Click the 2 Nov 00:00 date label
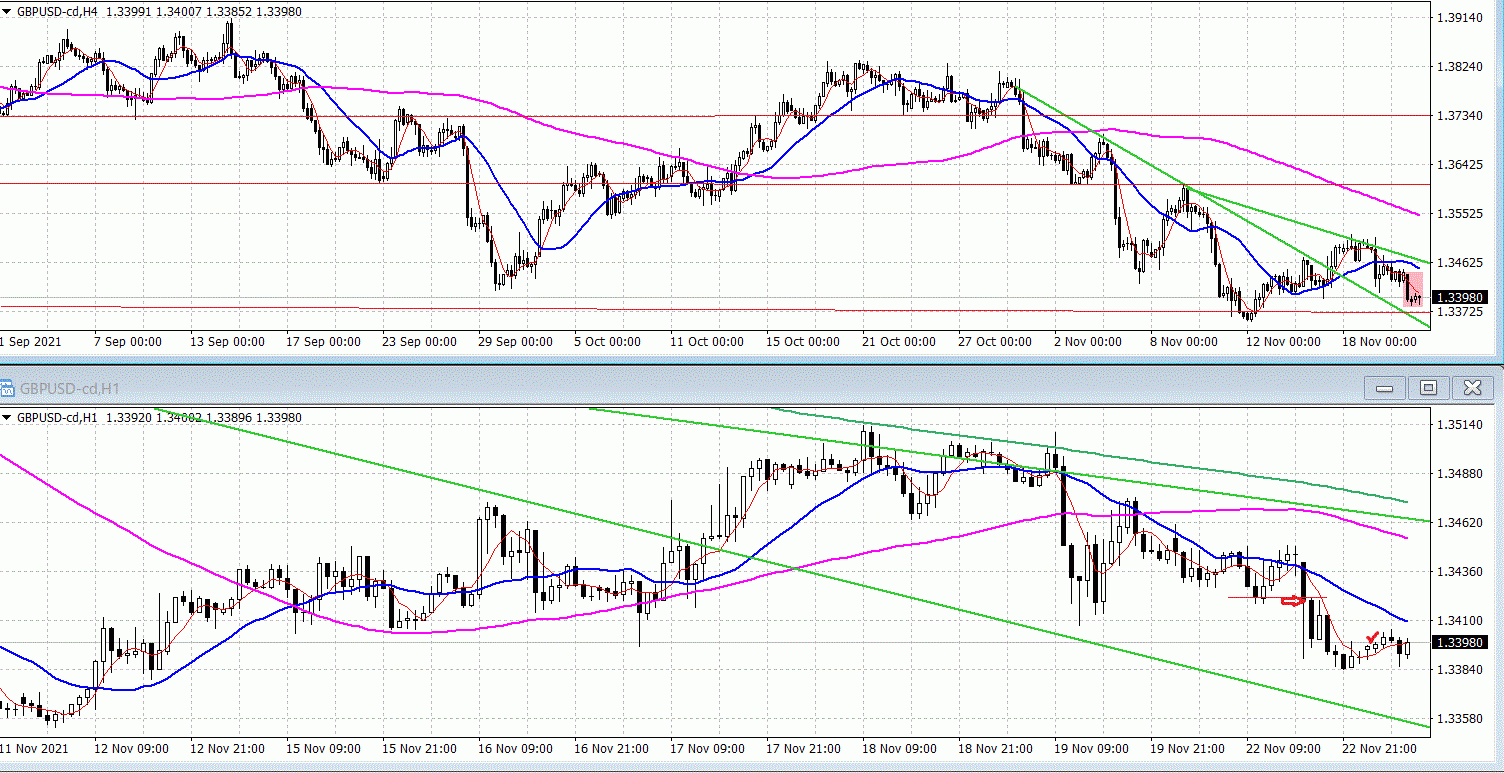Screen dimensions: 1504x773 click(x=1087, y=342)
